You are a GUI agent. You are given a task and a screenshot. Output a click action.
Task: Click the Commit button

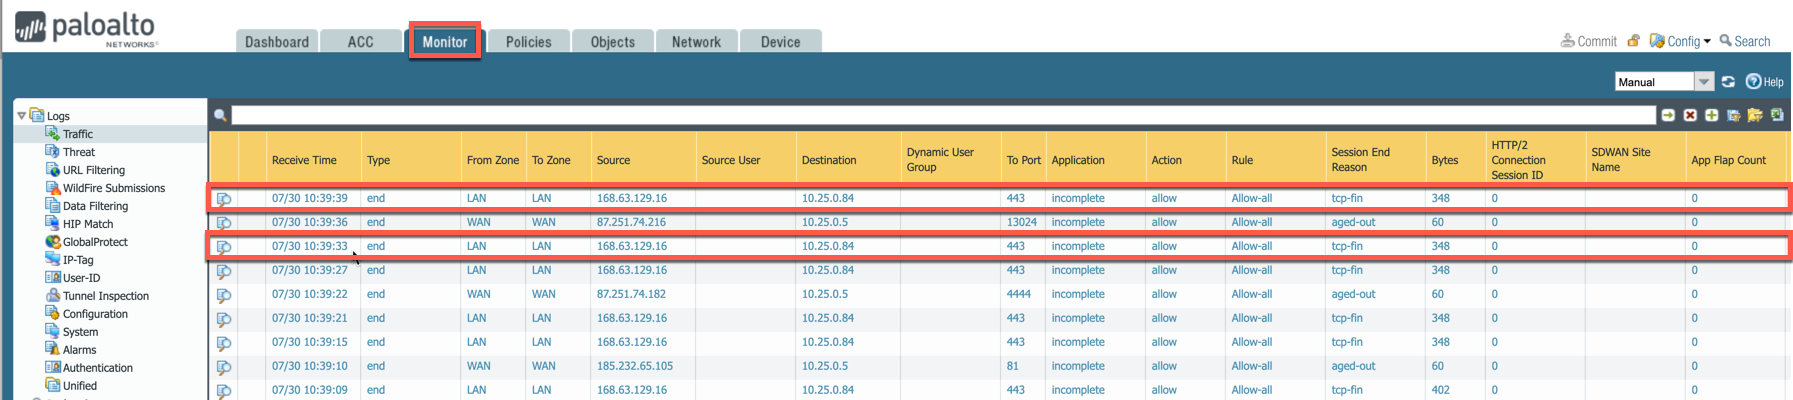(1588, 41)
